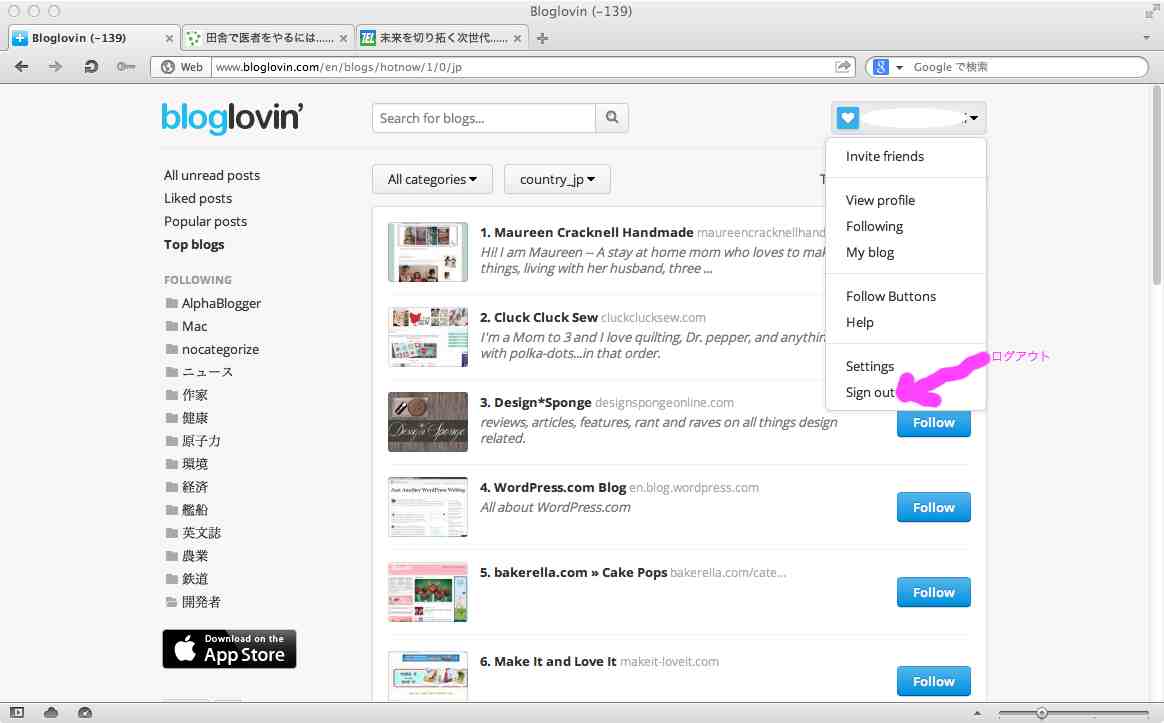Image resolution: width=1164 pixels, height=723 pixels.
Task: Adjust the zoom slider in status bar
Action: click(1042, 713)
